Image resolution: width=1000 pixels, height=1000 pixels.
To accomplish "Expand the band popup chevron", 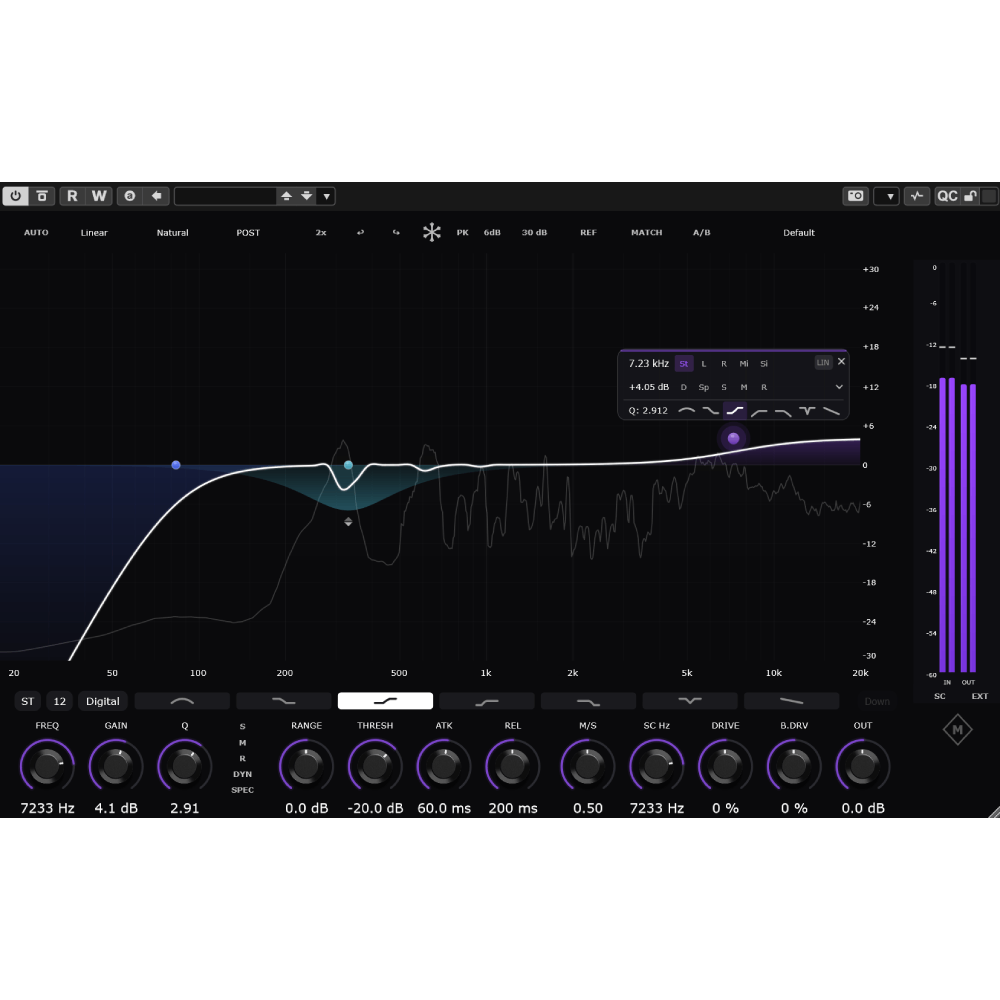I will (x=839, y=387).
